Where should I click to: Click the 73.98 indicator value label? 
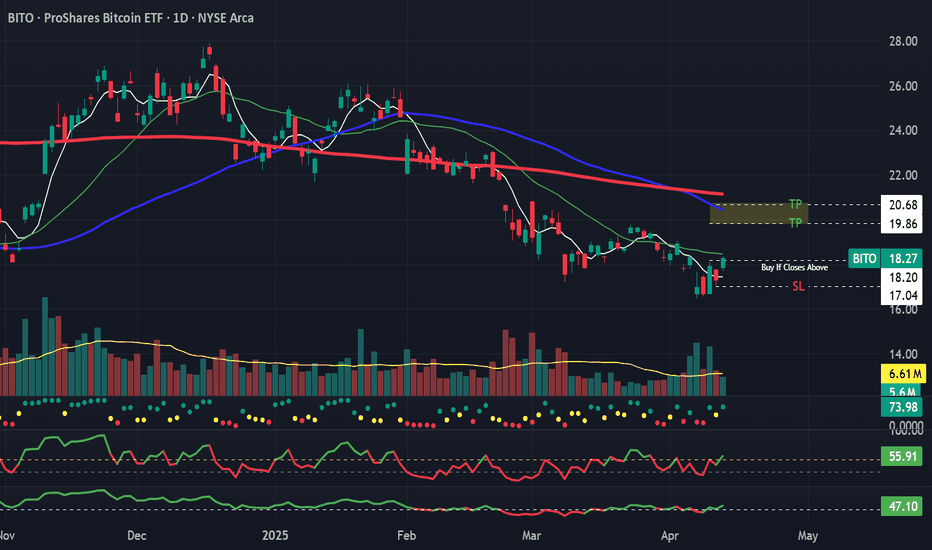click(902, 407)
